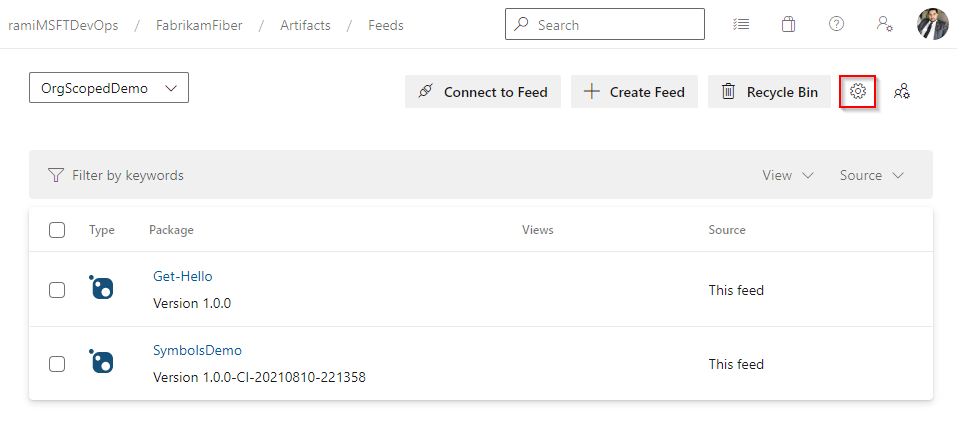The width and height of the screenshot is (957, 423).
Task: Toggle the select-all packages checkbox
Action: pos(57,230)
